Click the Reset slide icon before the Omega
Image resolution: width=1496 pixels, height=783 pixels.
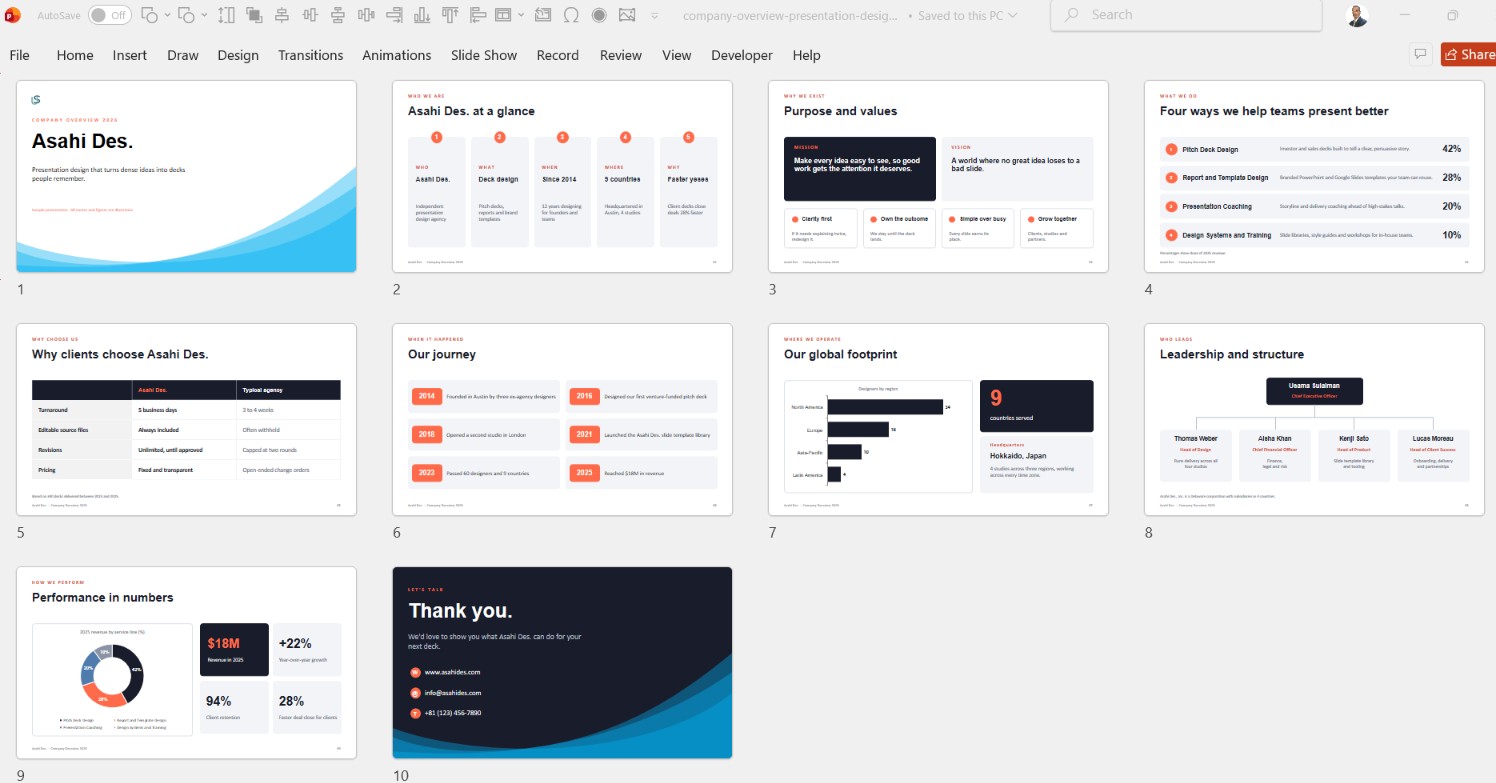click(x=543, y=15)
